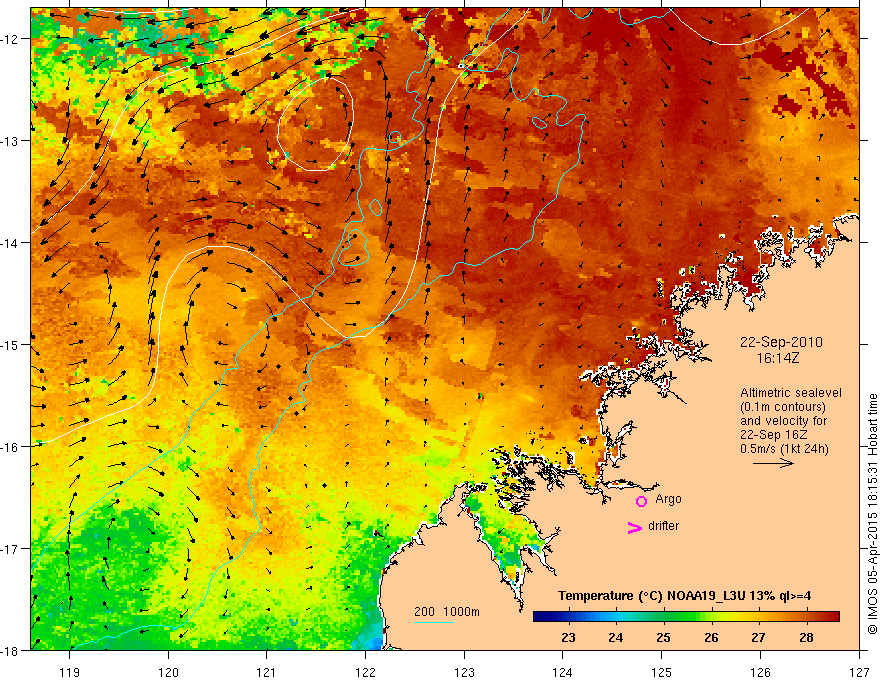Click longitude axis label "122"

coord(365,672)
